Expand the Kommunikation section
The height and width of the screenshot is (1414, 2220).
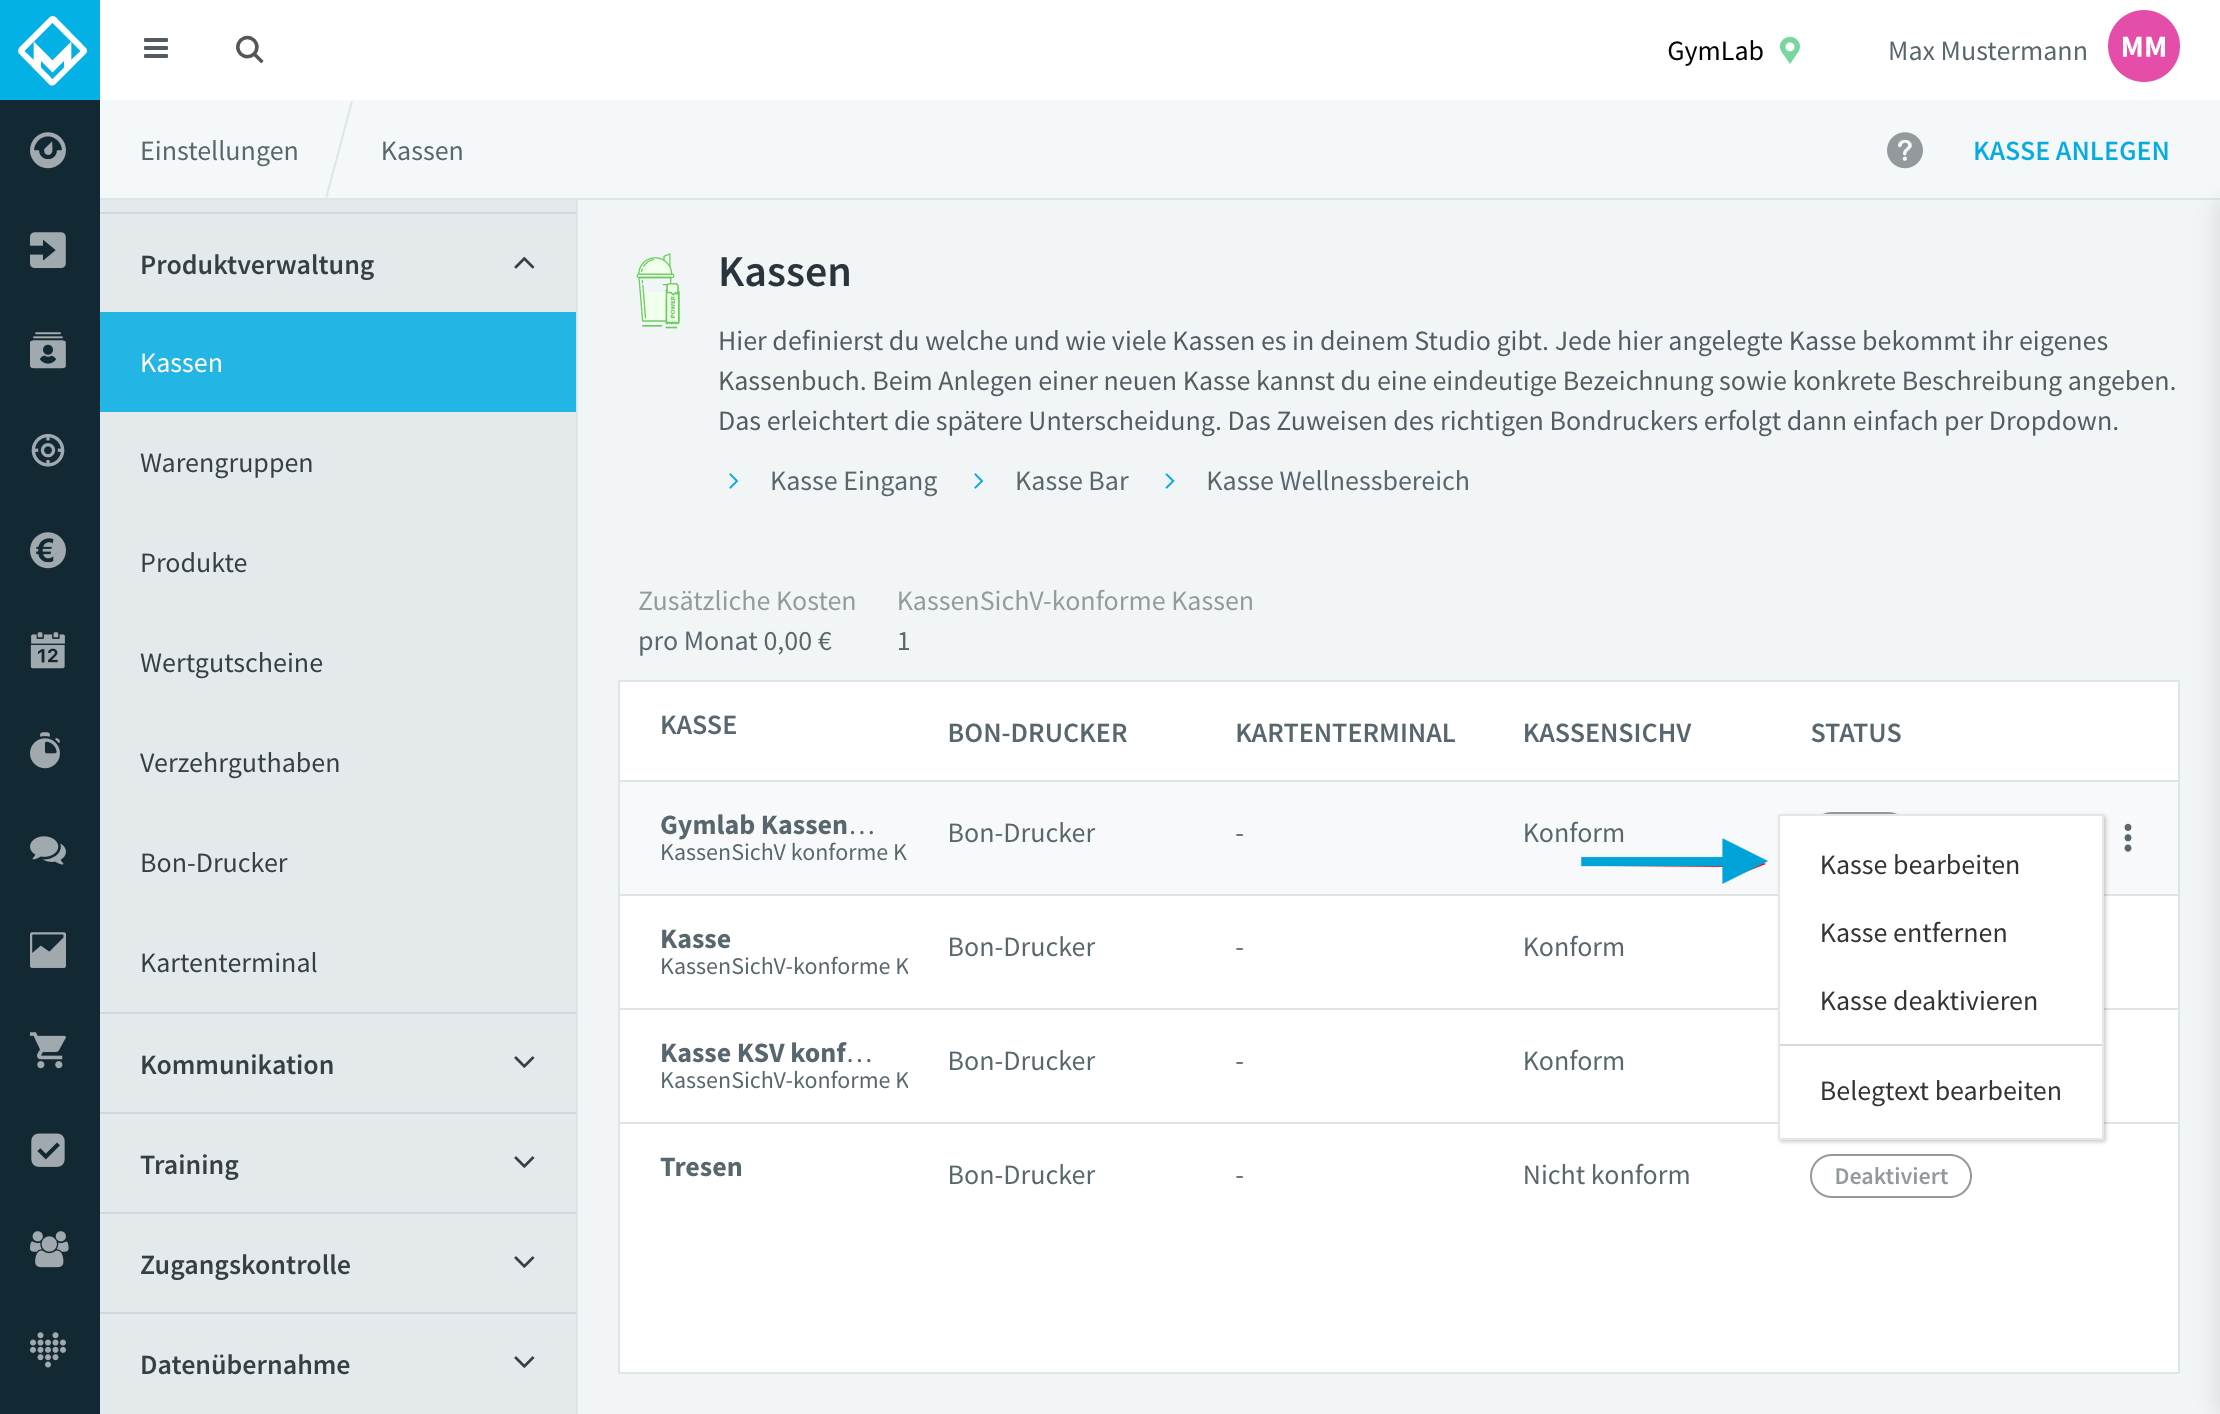[x=524, y=1063]
